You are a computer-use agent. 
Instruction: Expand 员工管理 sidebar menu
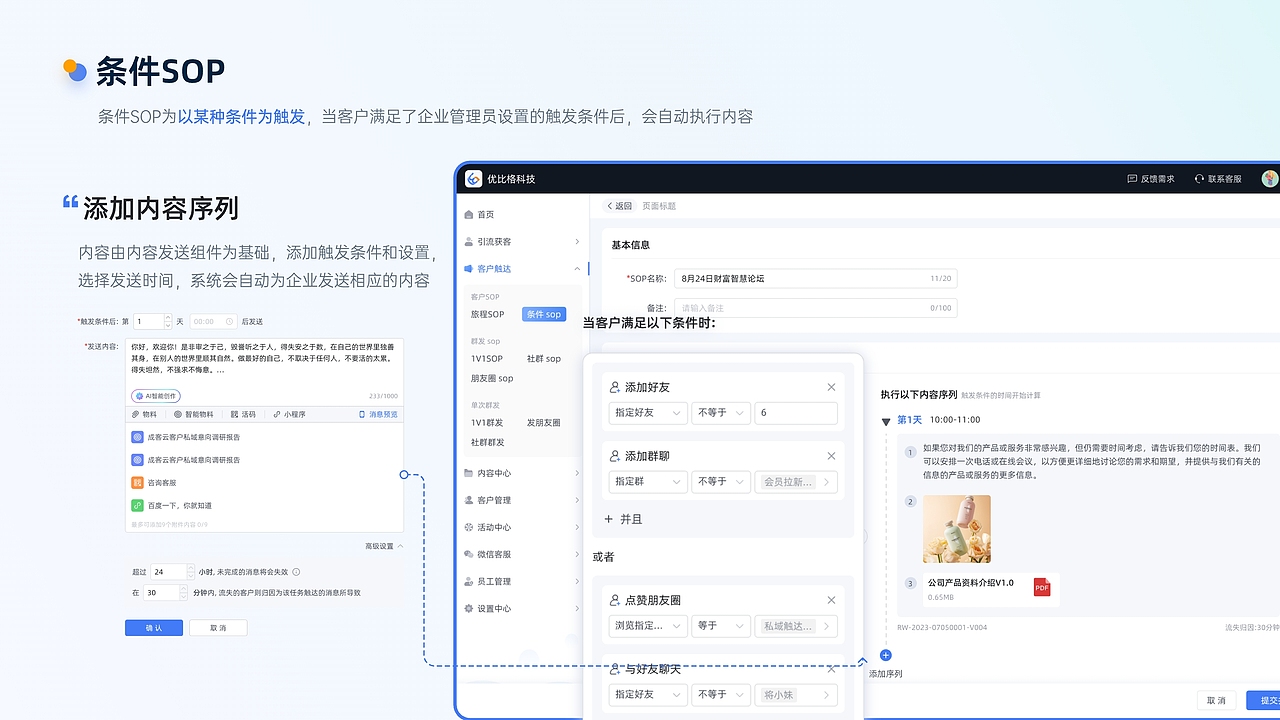tap(522, 581)
